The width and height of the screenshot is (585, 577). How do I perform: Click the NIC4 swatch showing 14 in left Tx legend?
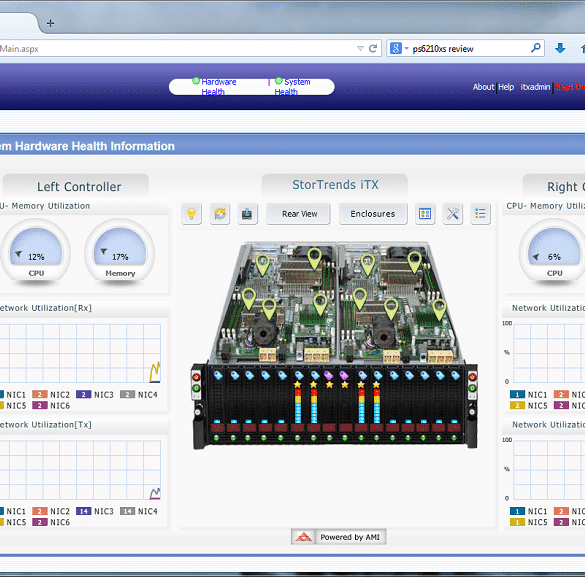coord(127,511)
